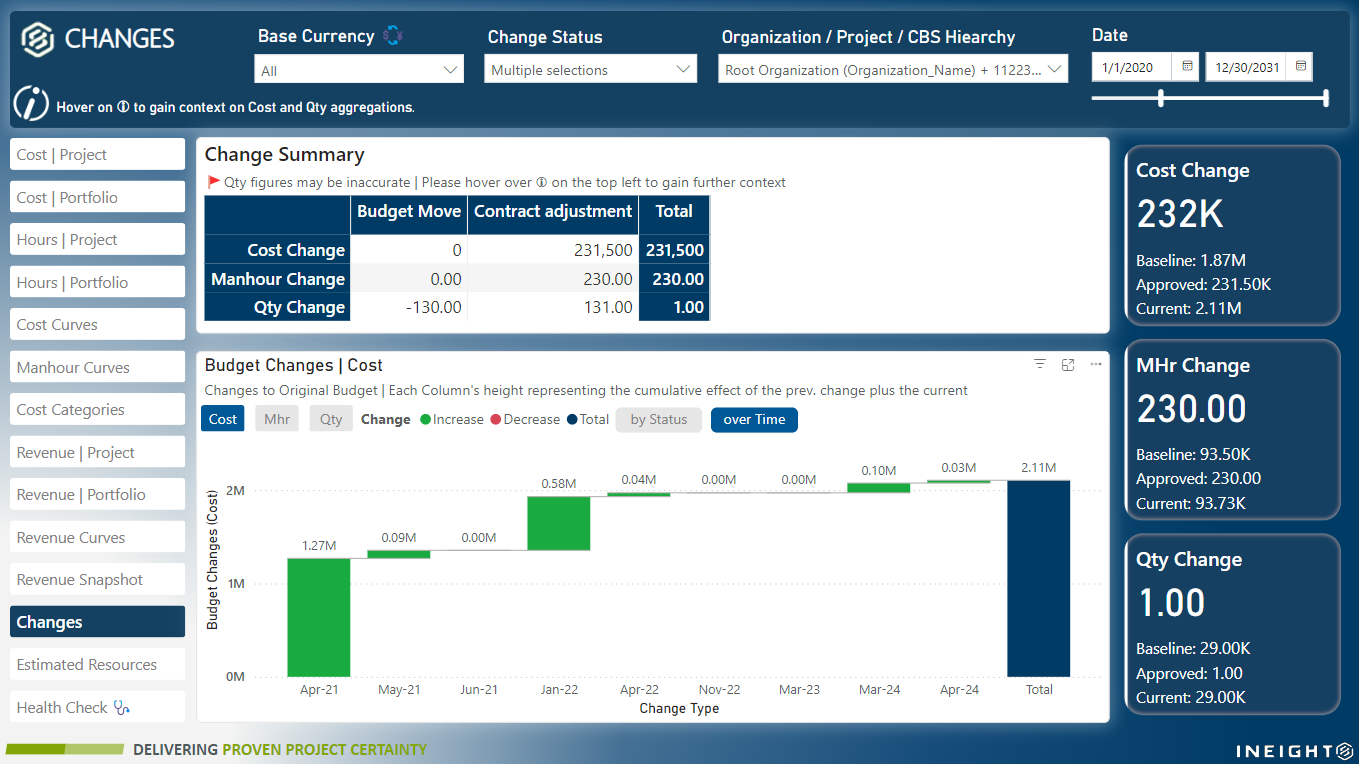Switch chart view to over Time

(754, 419)
